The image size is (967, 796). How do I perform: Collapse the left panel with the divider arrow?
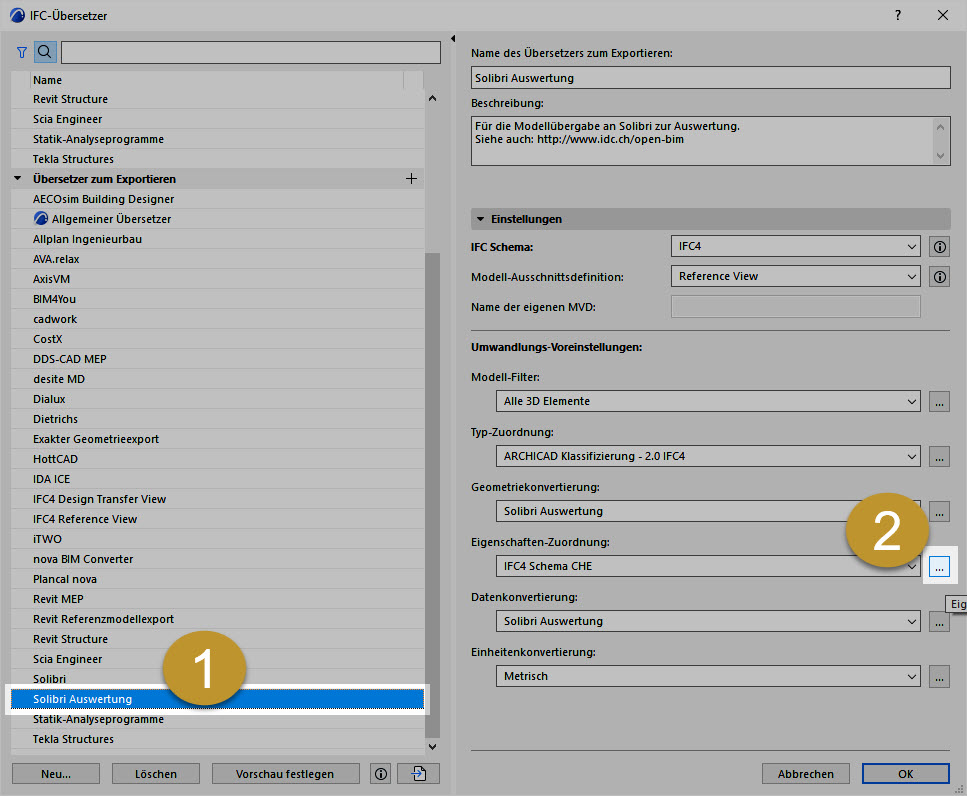pos(453,39)
